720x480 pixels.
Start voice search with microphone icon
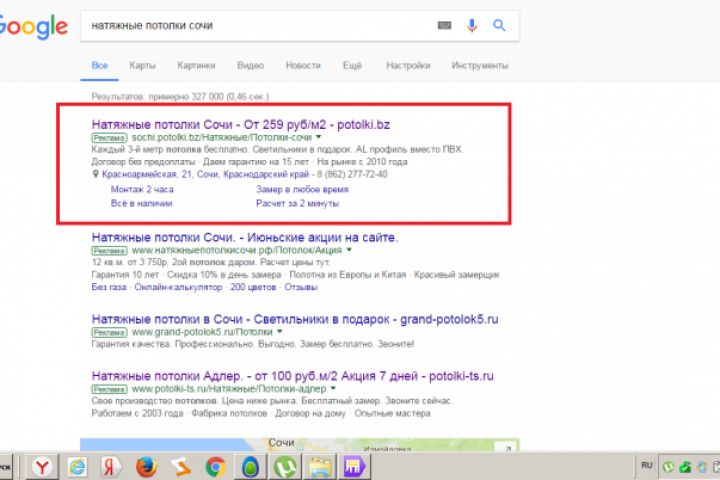pyautogui.click(x=472, y=25)
